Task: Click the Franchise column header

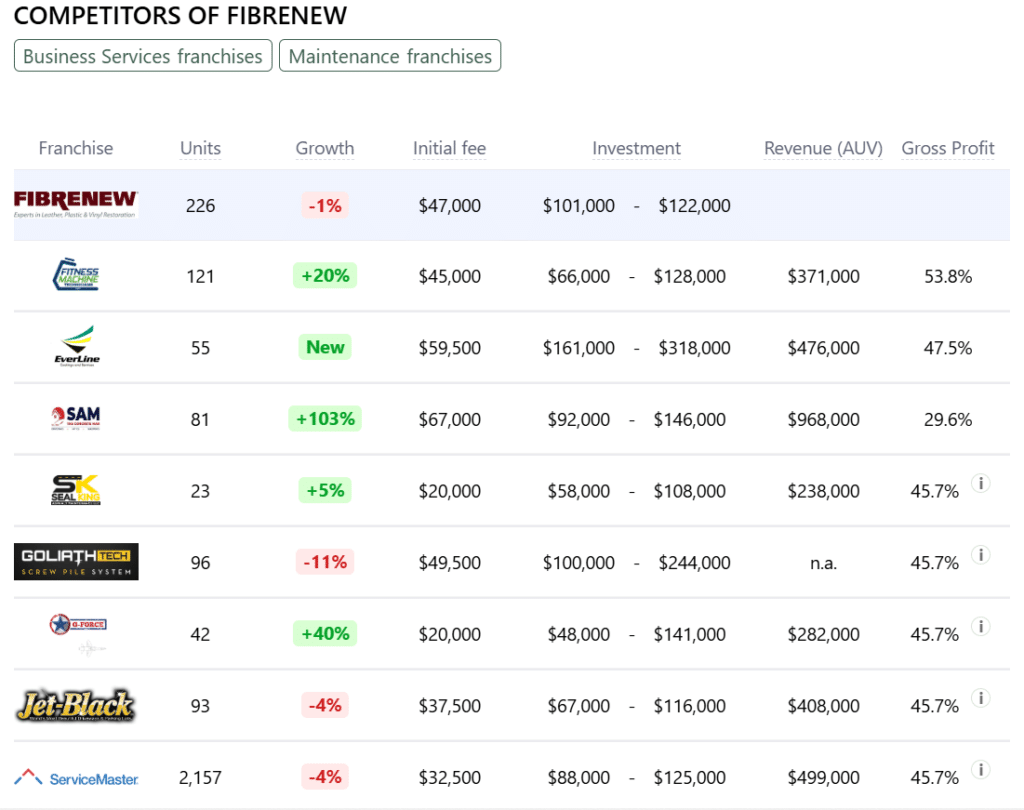Action: coord(76,148)
